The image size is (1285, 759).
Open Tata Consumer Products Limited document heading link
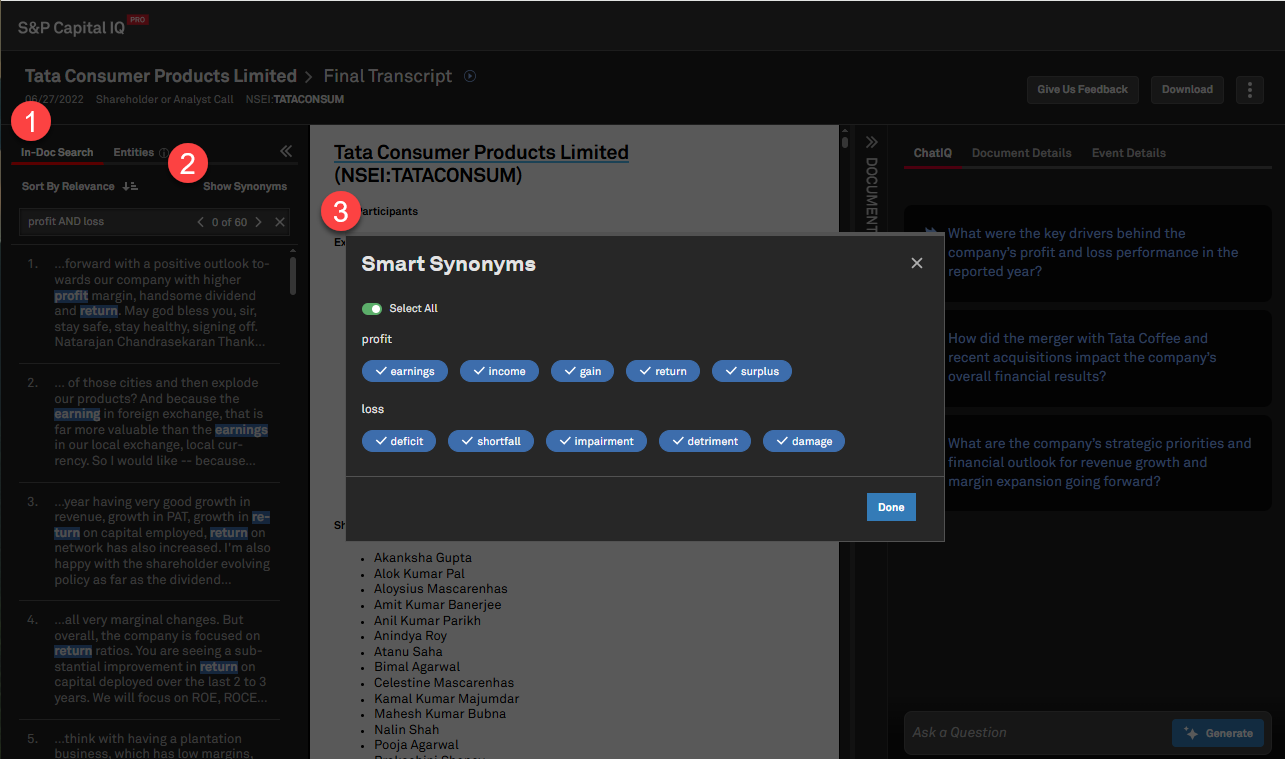tap(481, 152)
